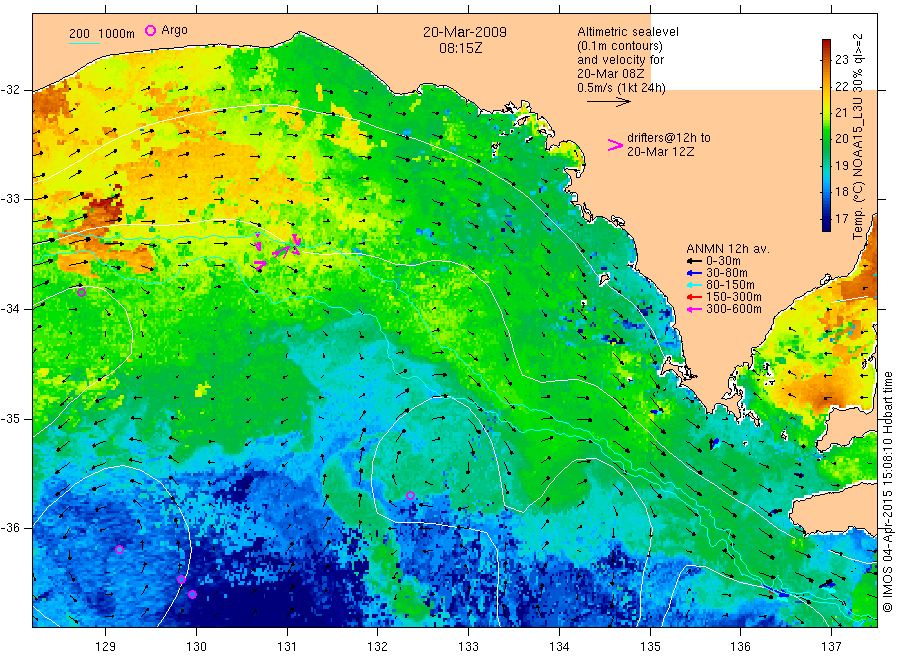This screenshot has height=660, width=900.
Task: Click the latitude label -34
Action: pyautogui.click(x=10, y=309)
